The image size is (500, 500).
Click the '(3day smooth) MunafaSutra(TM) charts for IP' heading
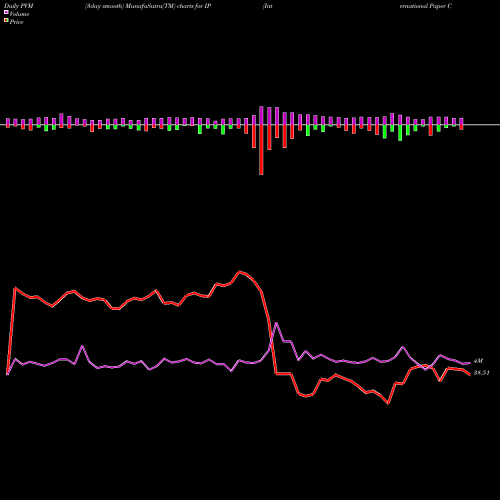pyautogui.click(x=148, y=6)
